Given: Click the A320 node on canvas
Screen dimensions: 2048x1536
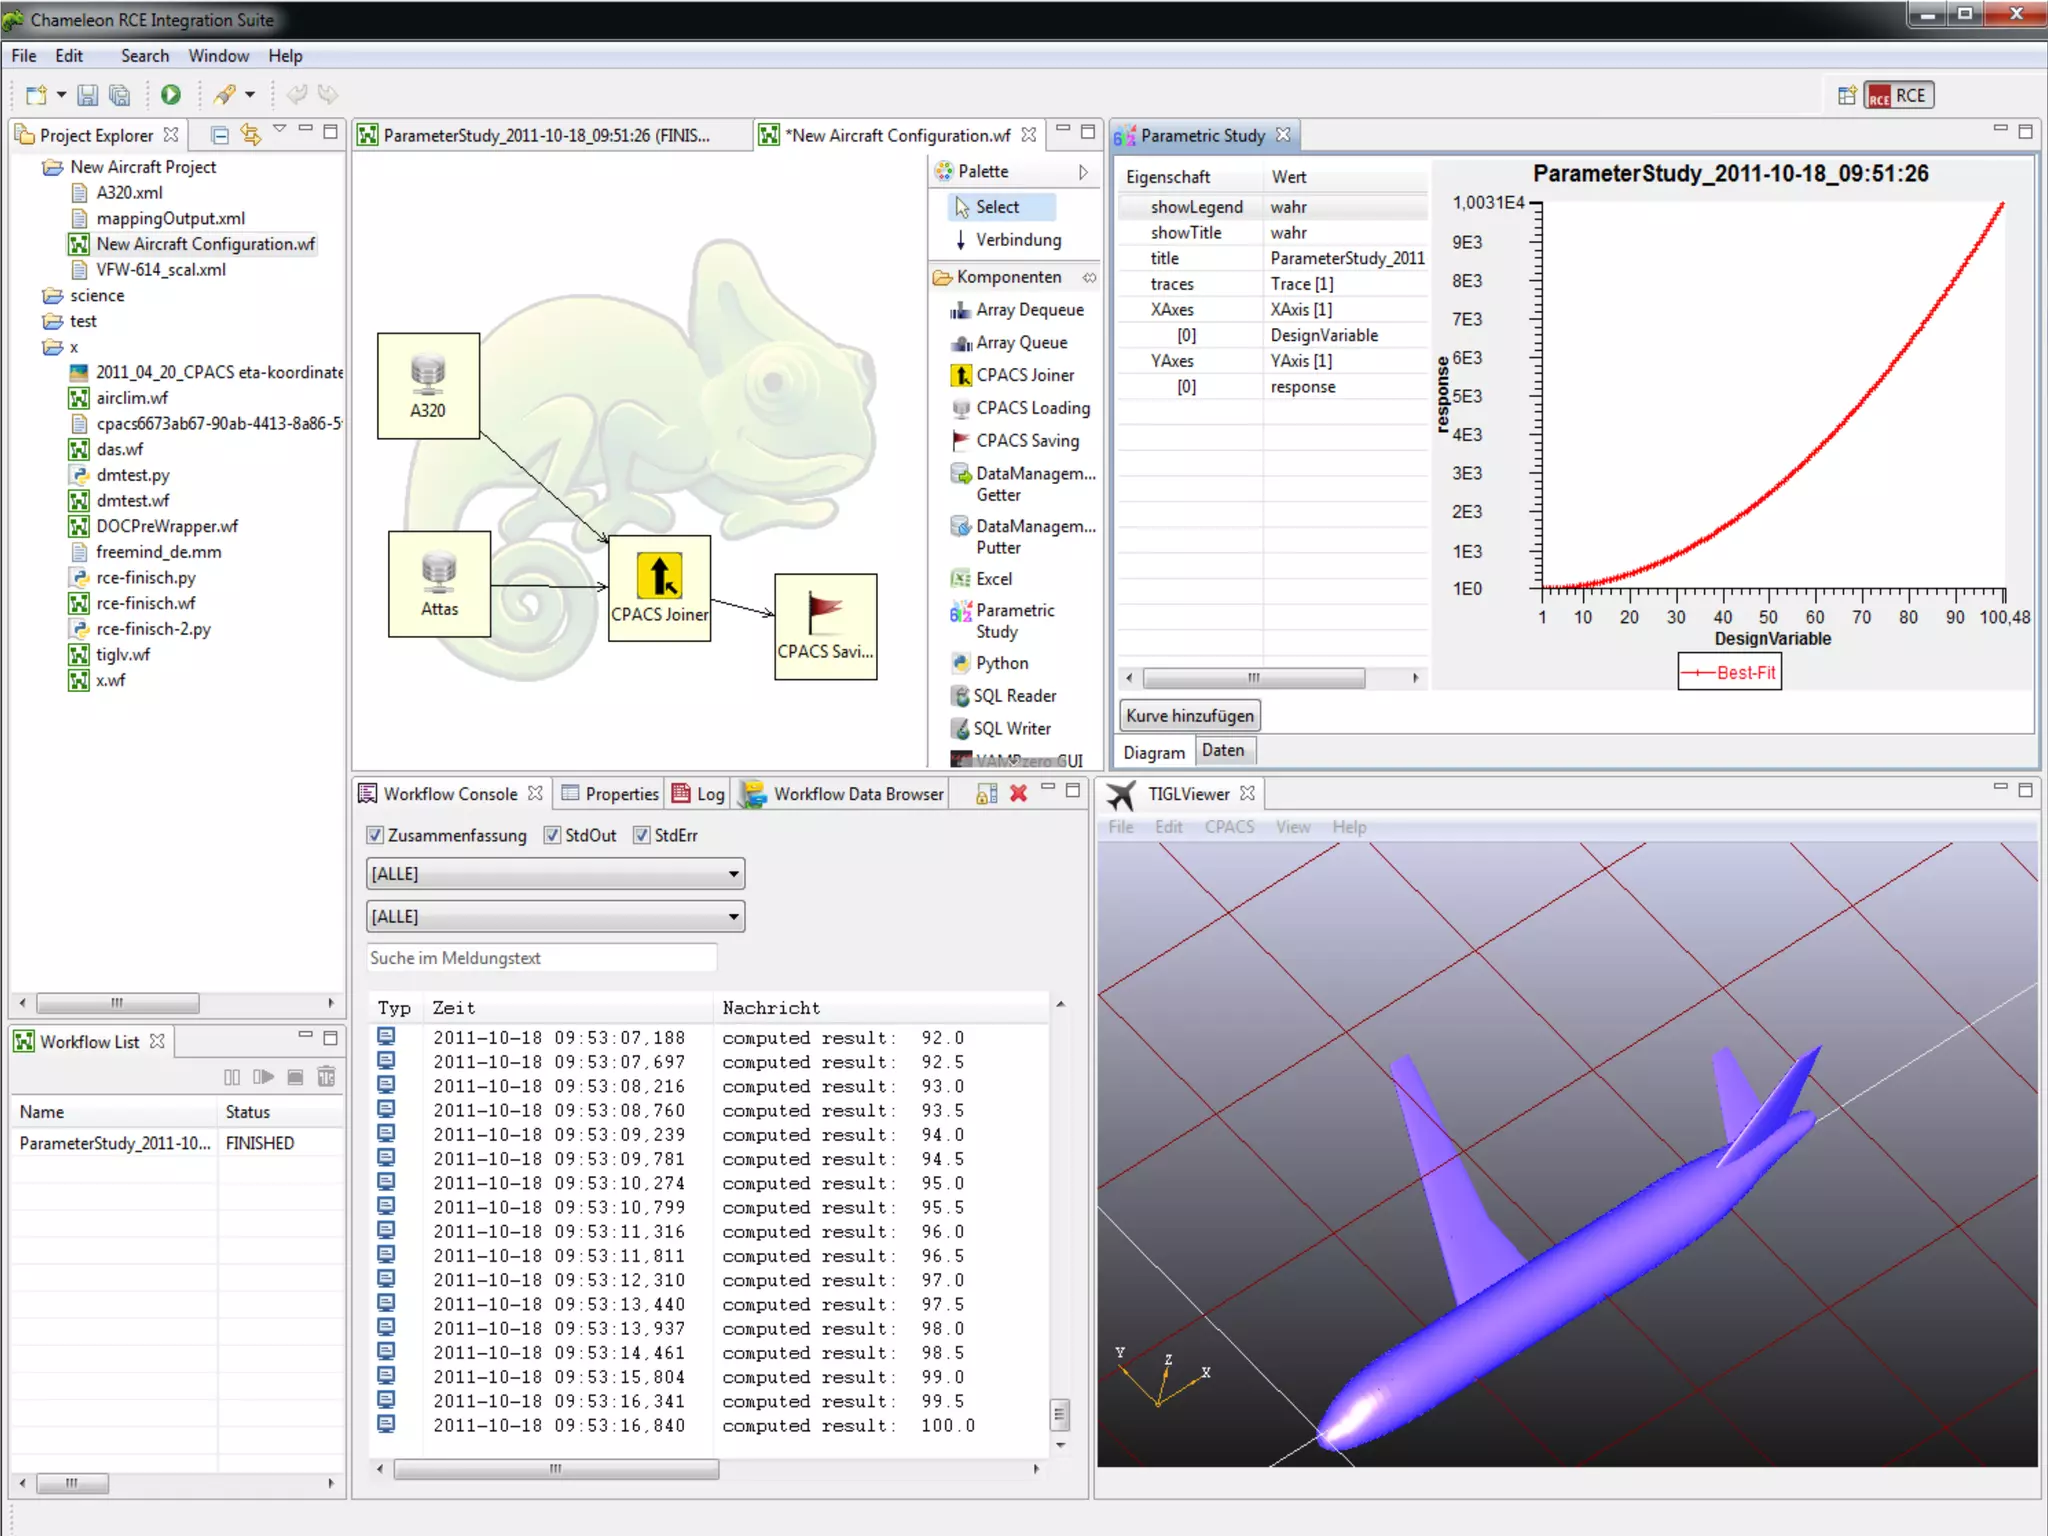Looking at the screenshot, I should pyautogui.click(x=428, y=386).
